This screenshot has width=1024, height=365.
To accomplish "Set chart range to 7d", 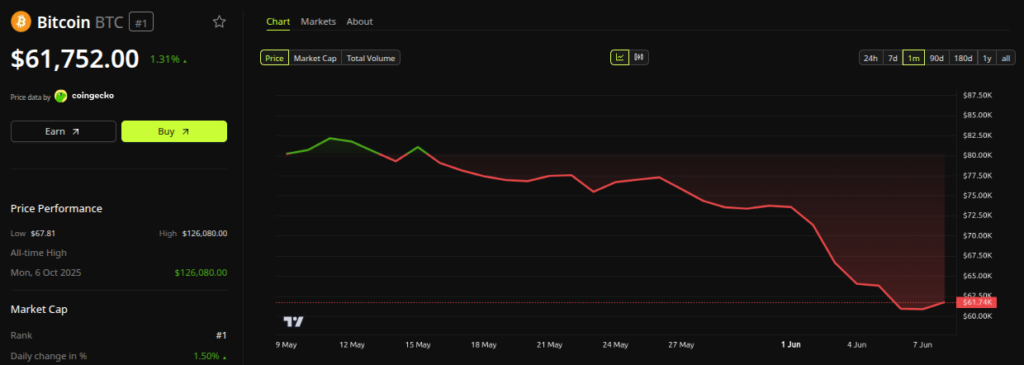I will [x=892, y=58].
